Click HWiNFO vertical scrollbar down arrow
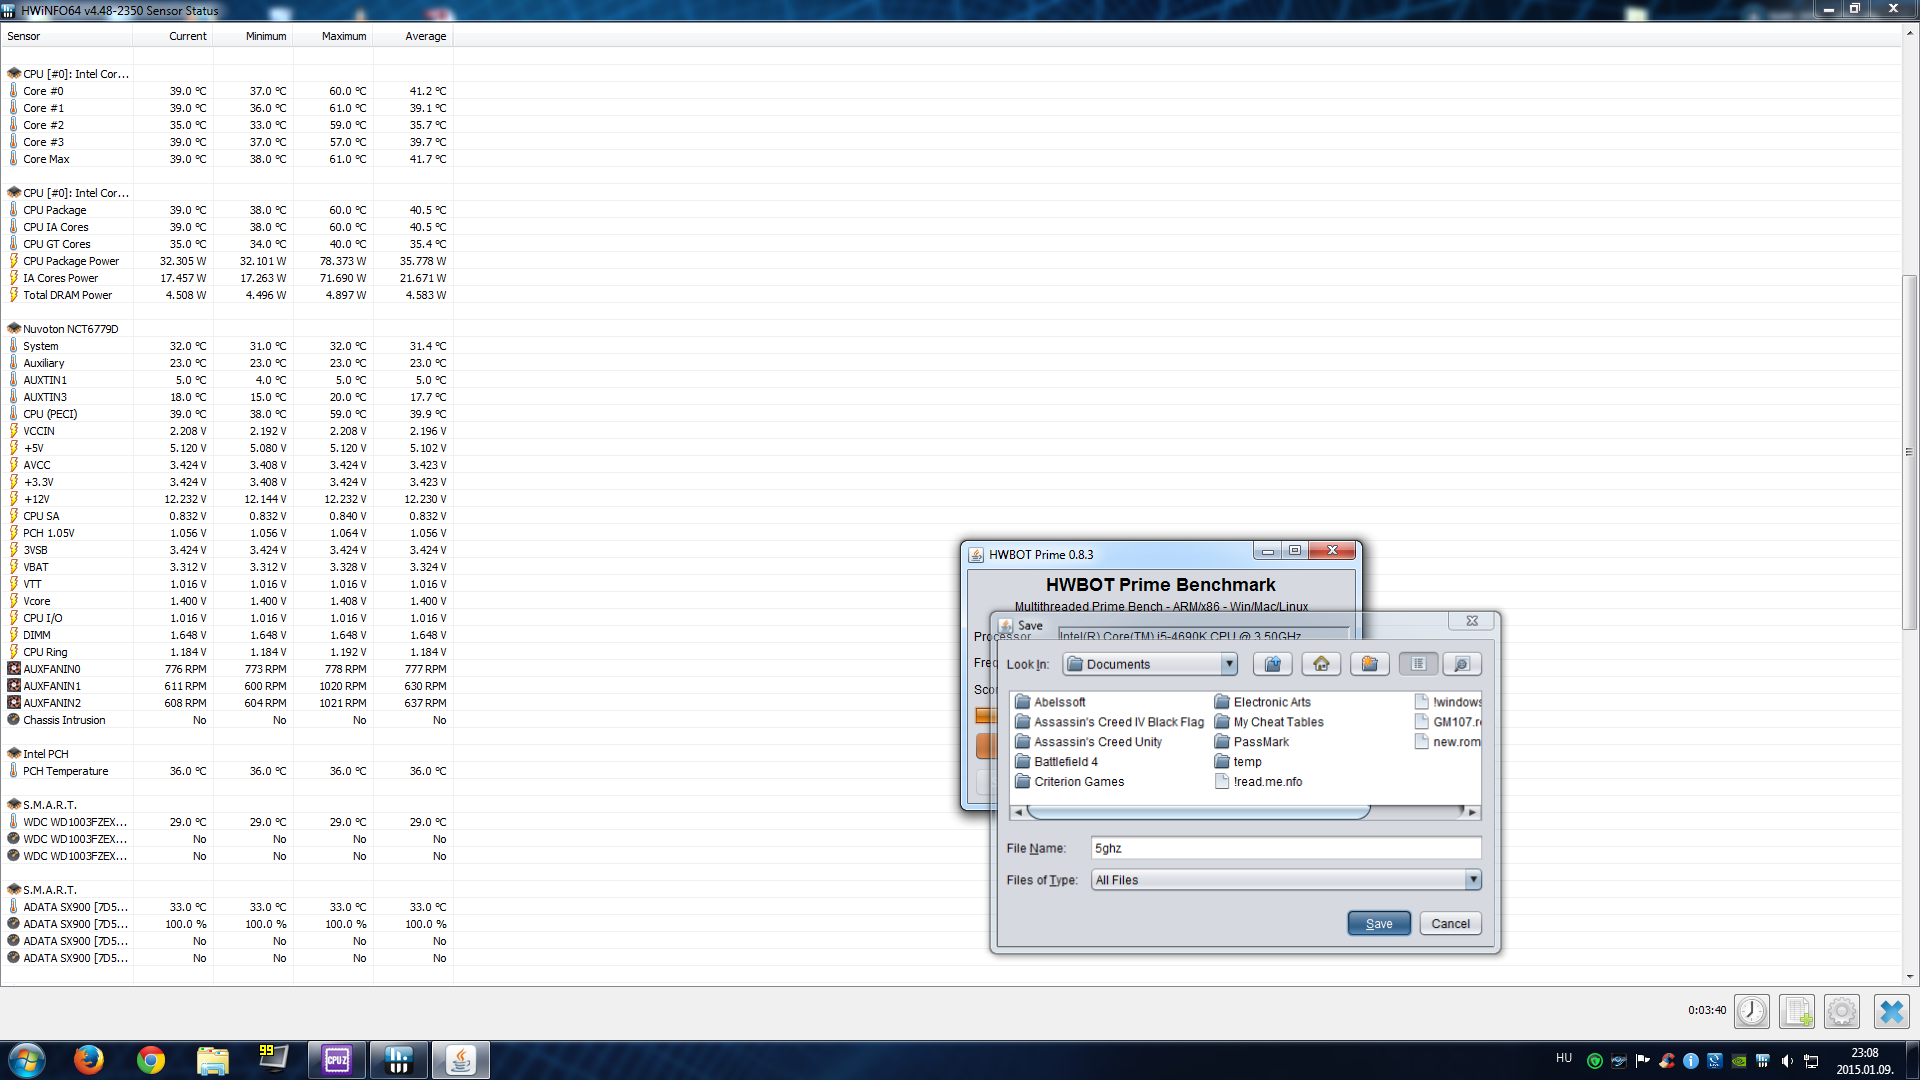Screen dimensions: 1920x1080 (1909, 977)
